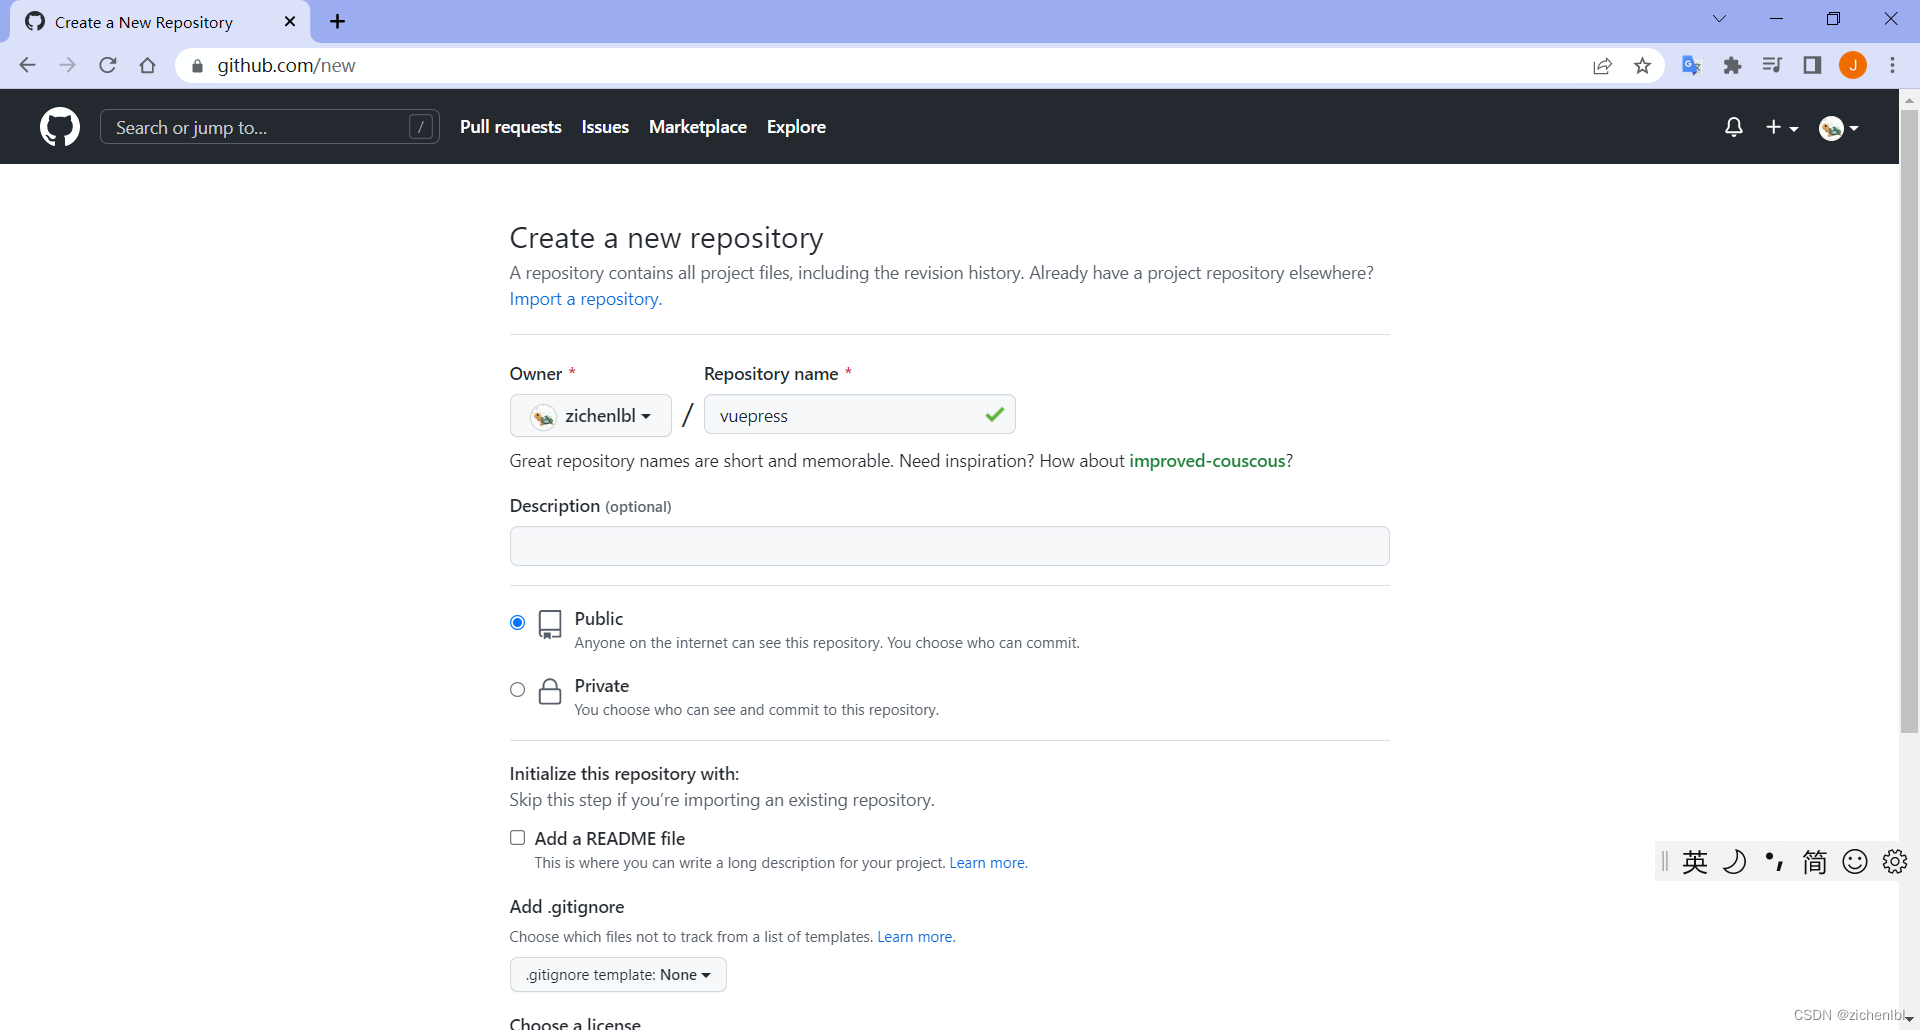Image resolution: width=1920 pixels, height=1030 pixels.
Task: Open Issues in the nav
Action: point(605,127)
